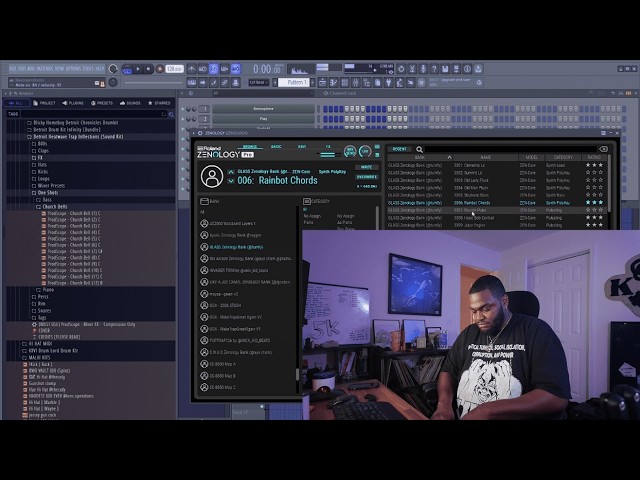This screenshot has width=640, height=480.
Task: Click the main pitch knob
Action: click(x=113, y=82)
